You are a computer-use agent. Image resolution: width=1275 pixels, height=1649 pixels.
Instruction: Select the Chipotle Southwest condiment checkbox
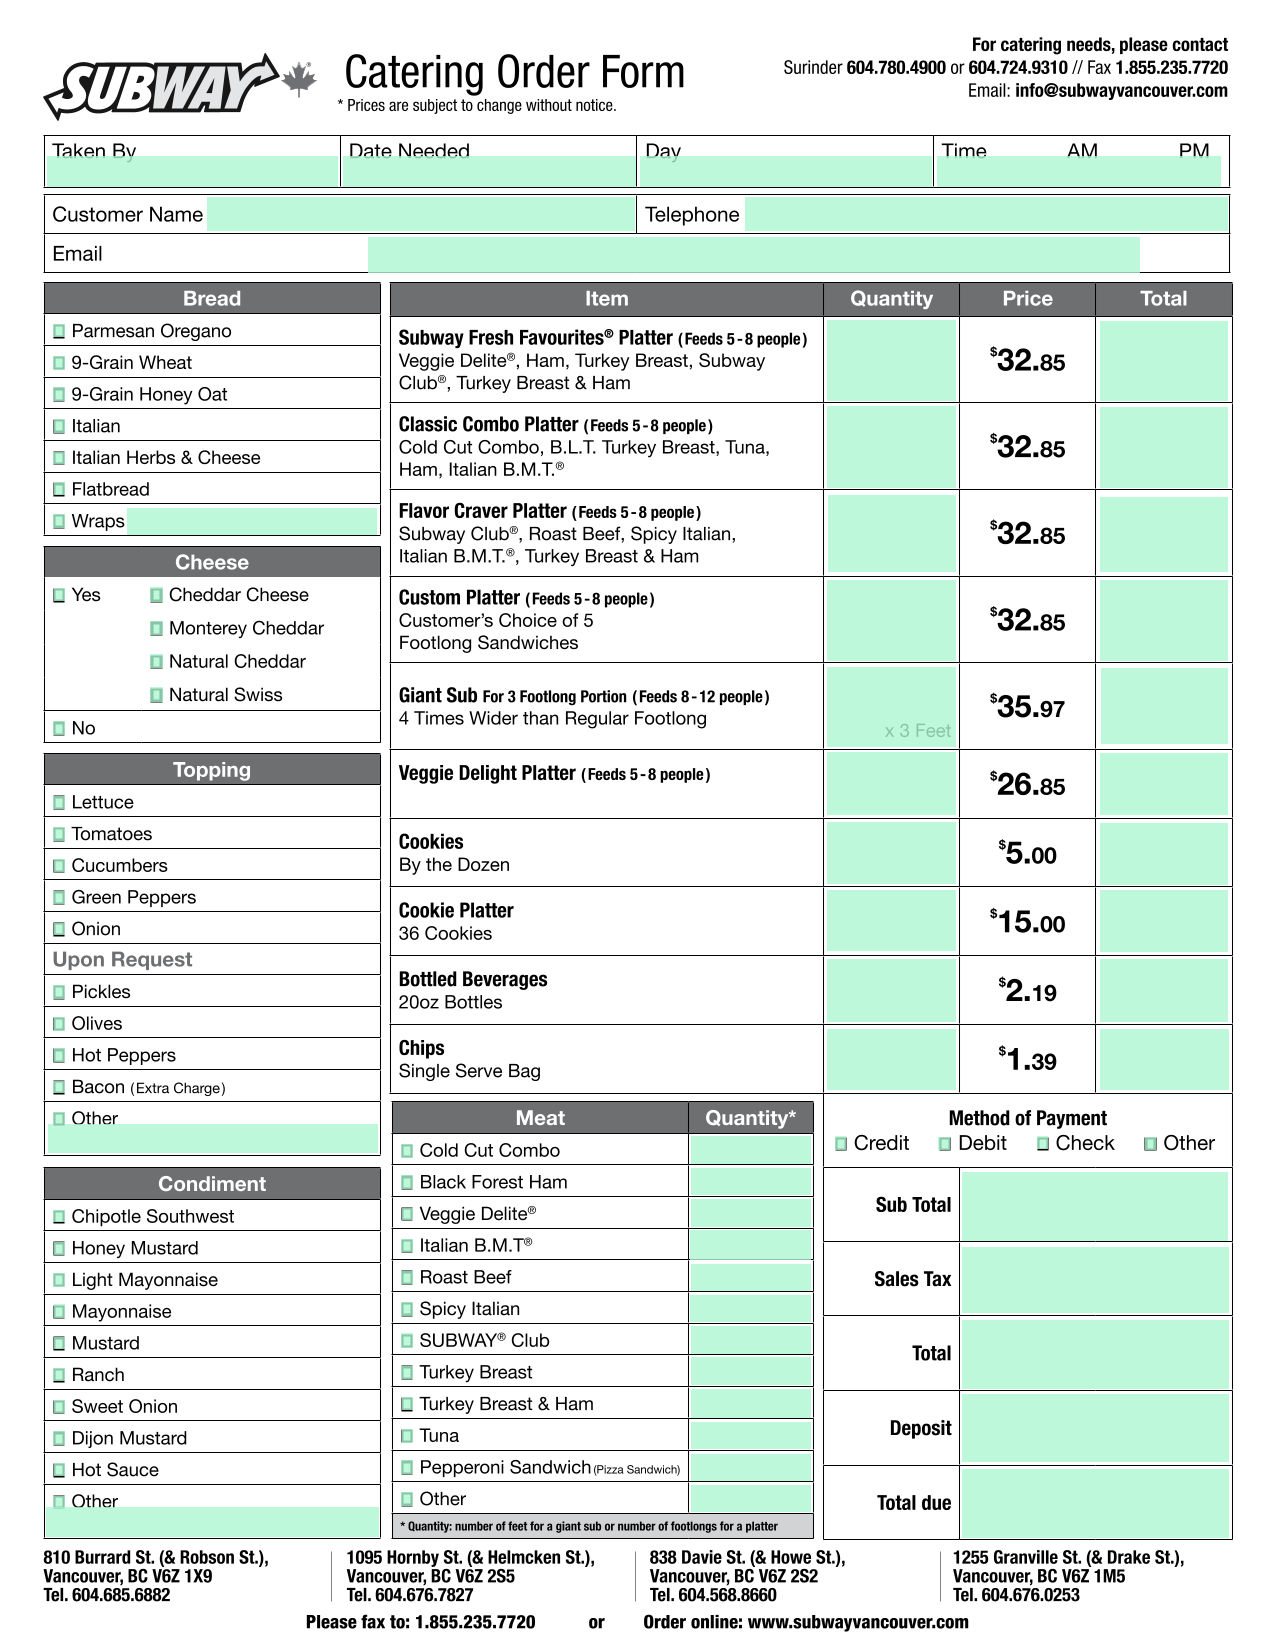tap(59, 1217)
